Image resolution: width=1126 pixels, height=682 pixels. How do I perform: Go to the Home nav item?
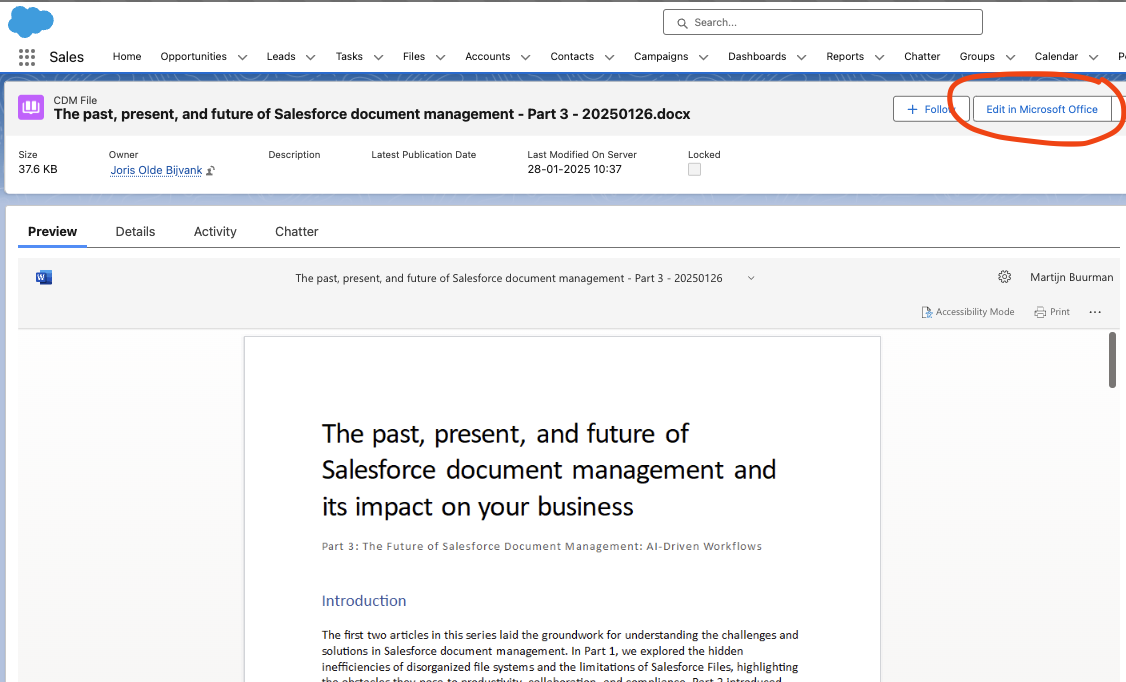click(127, 56)
